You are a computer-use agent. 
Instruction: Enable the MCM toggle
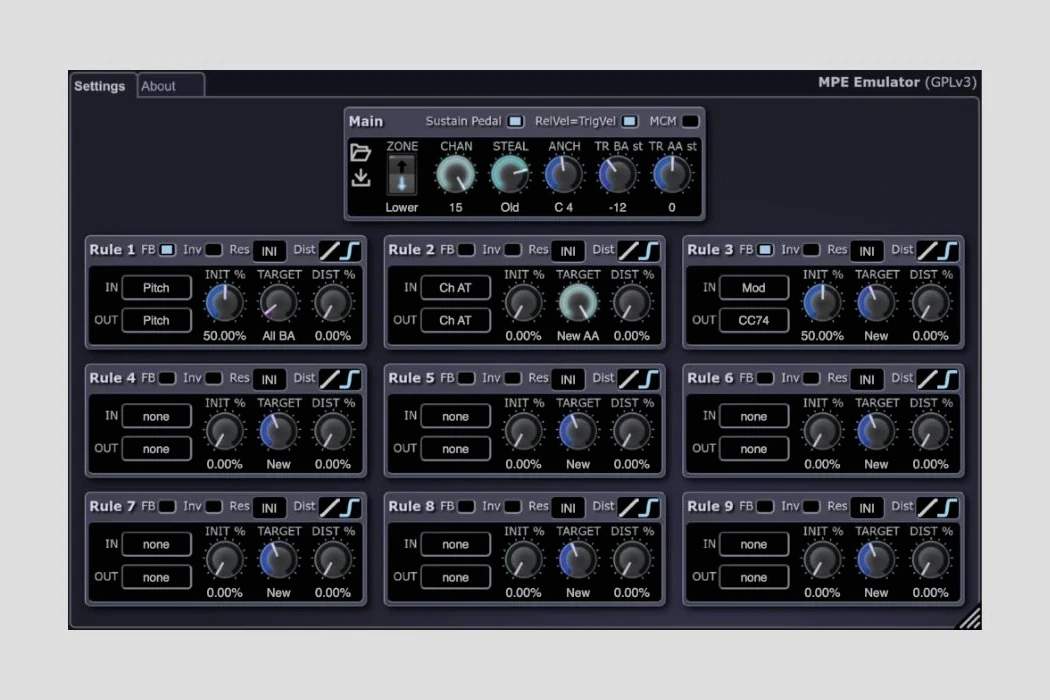690,120
